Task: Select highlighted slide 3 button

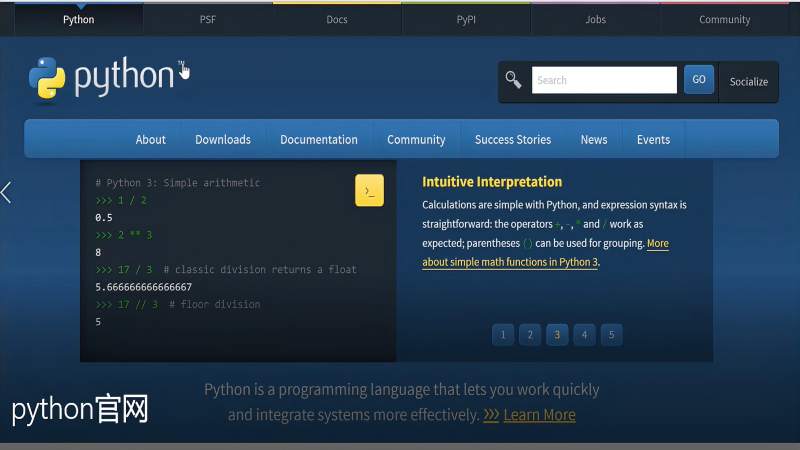Action: 557,335
